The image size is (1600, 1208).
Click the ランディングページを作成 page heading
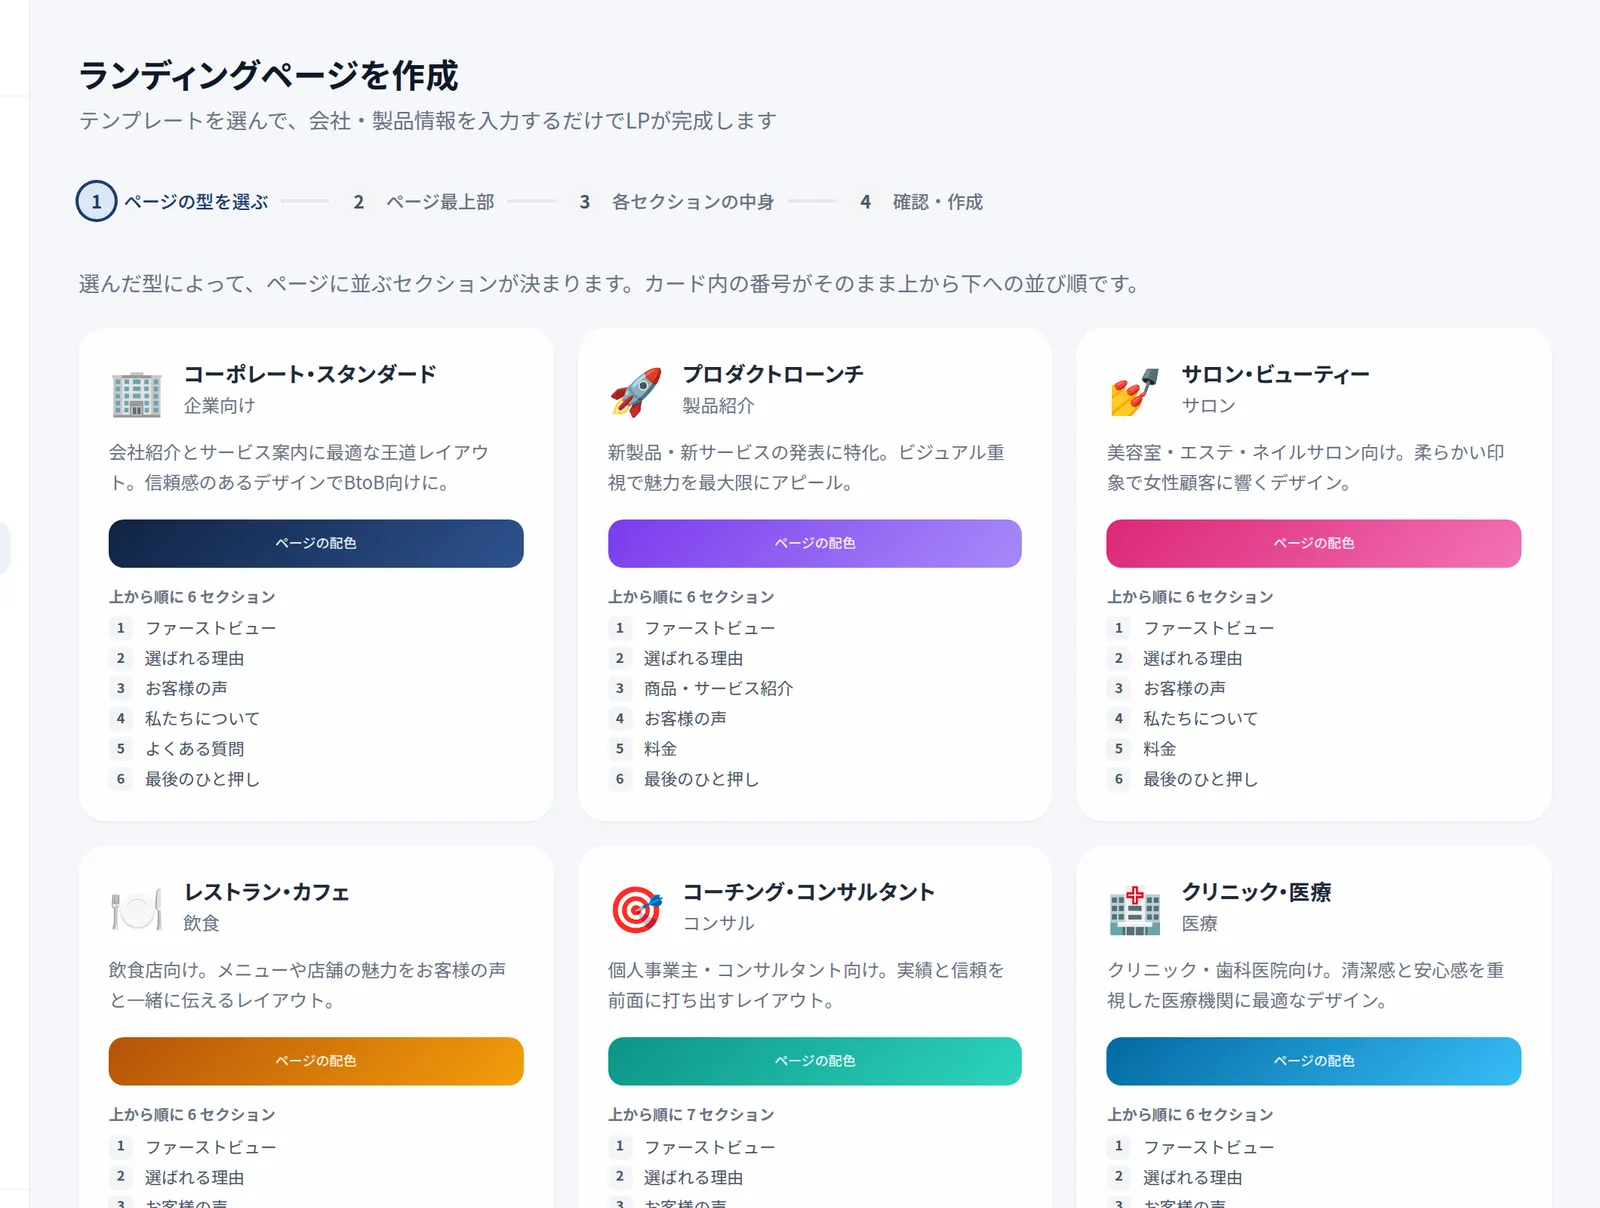tap(268, 76)
